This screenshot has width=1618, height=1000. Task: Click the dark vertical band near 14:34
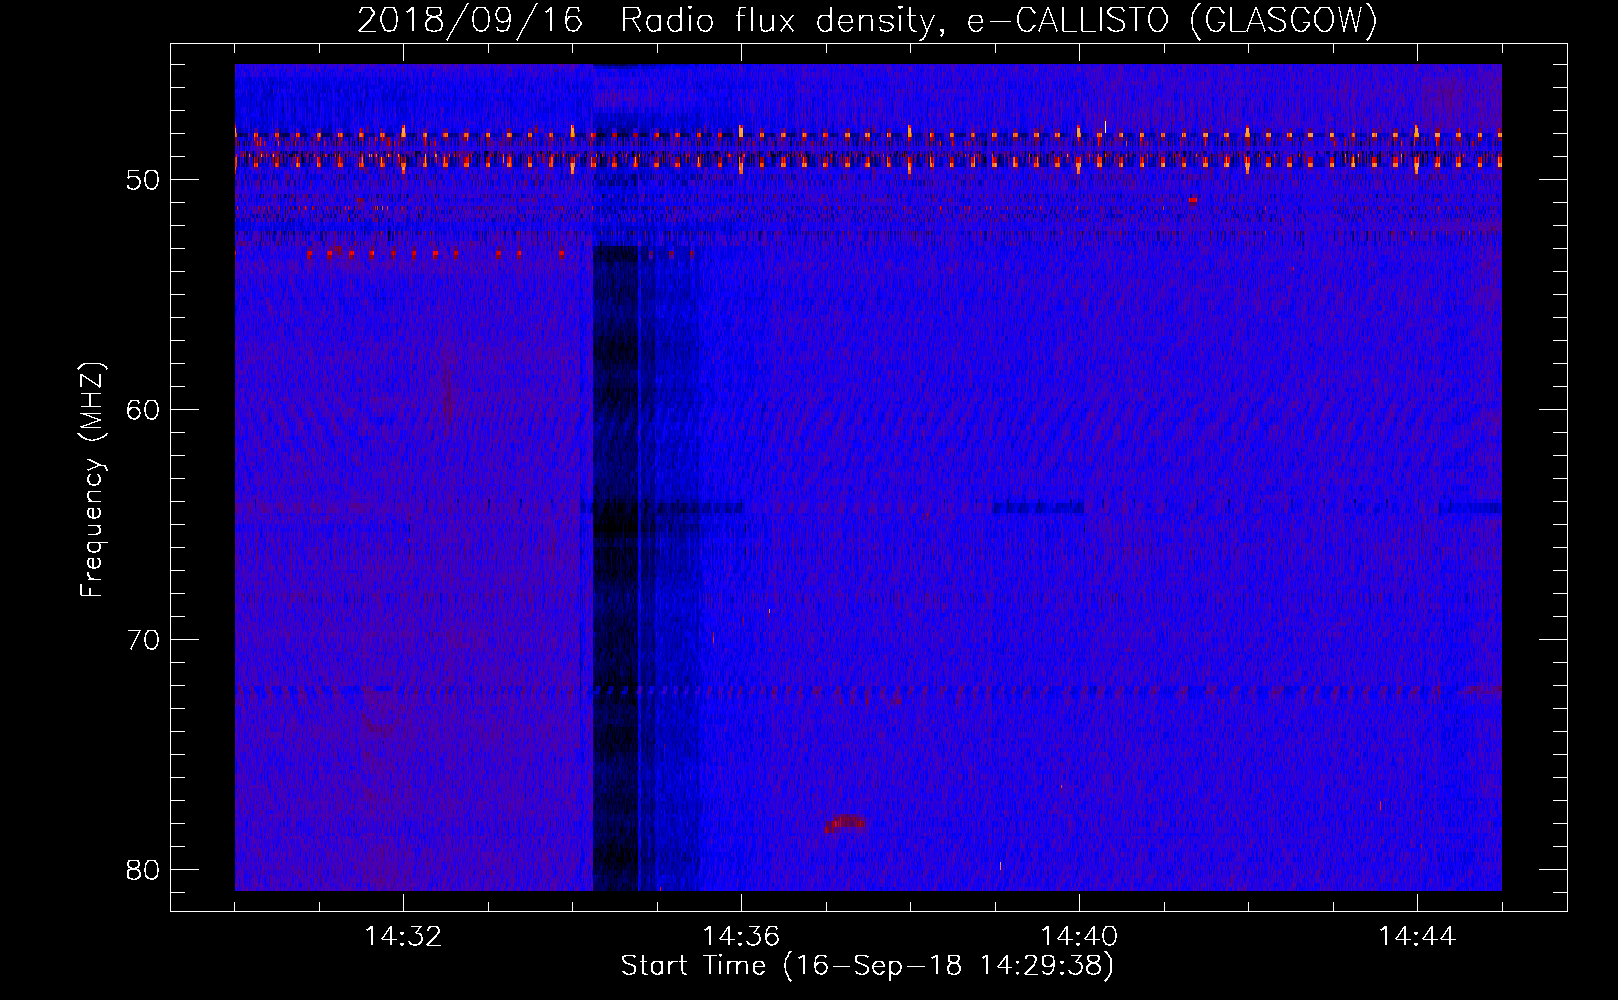click(616, 568)
